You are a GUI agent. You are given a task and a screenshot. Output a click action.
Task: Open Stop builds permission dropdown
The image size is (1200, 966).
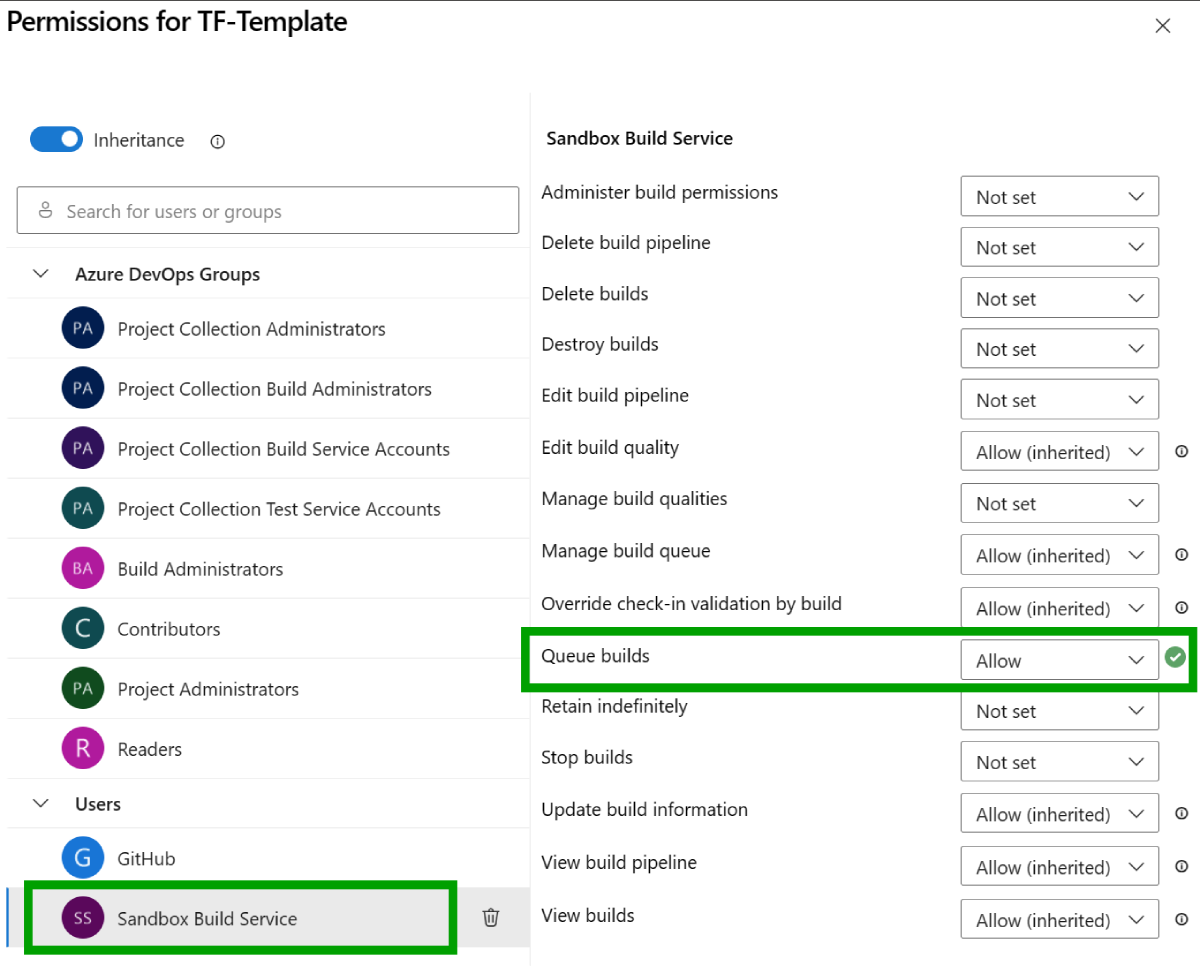point(1059,762)
